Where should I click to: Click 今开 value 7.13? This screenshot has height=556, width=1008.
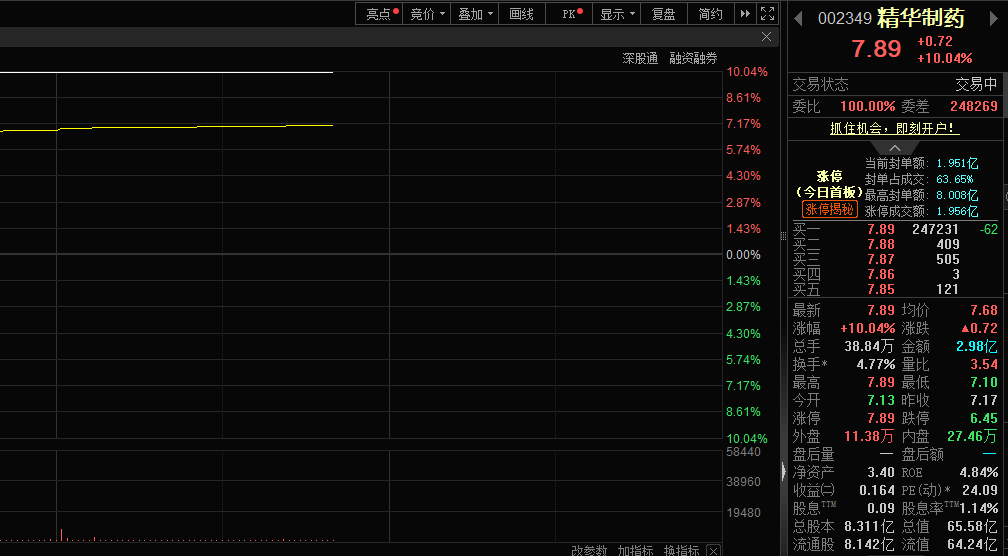(x=881, y=400)
